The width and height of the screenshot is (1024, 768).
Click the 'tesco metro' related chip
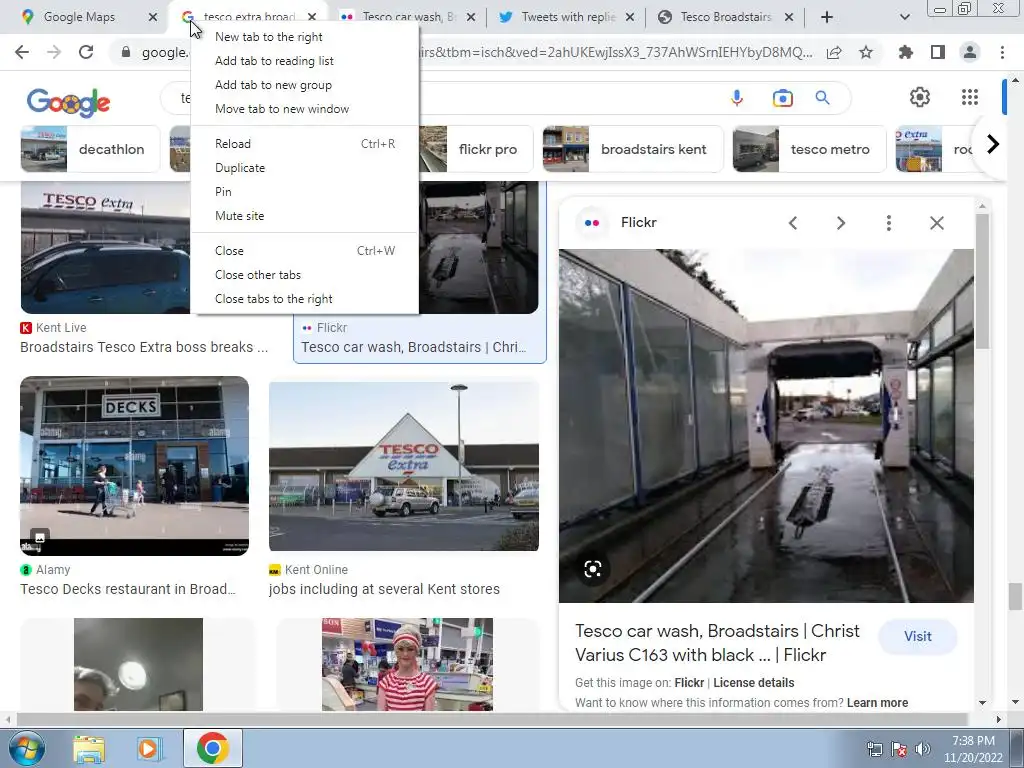coord(809,149)
